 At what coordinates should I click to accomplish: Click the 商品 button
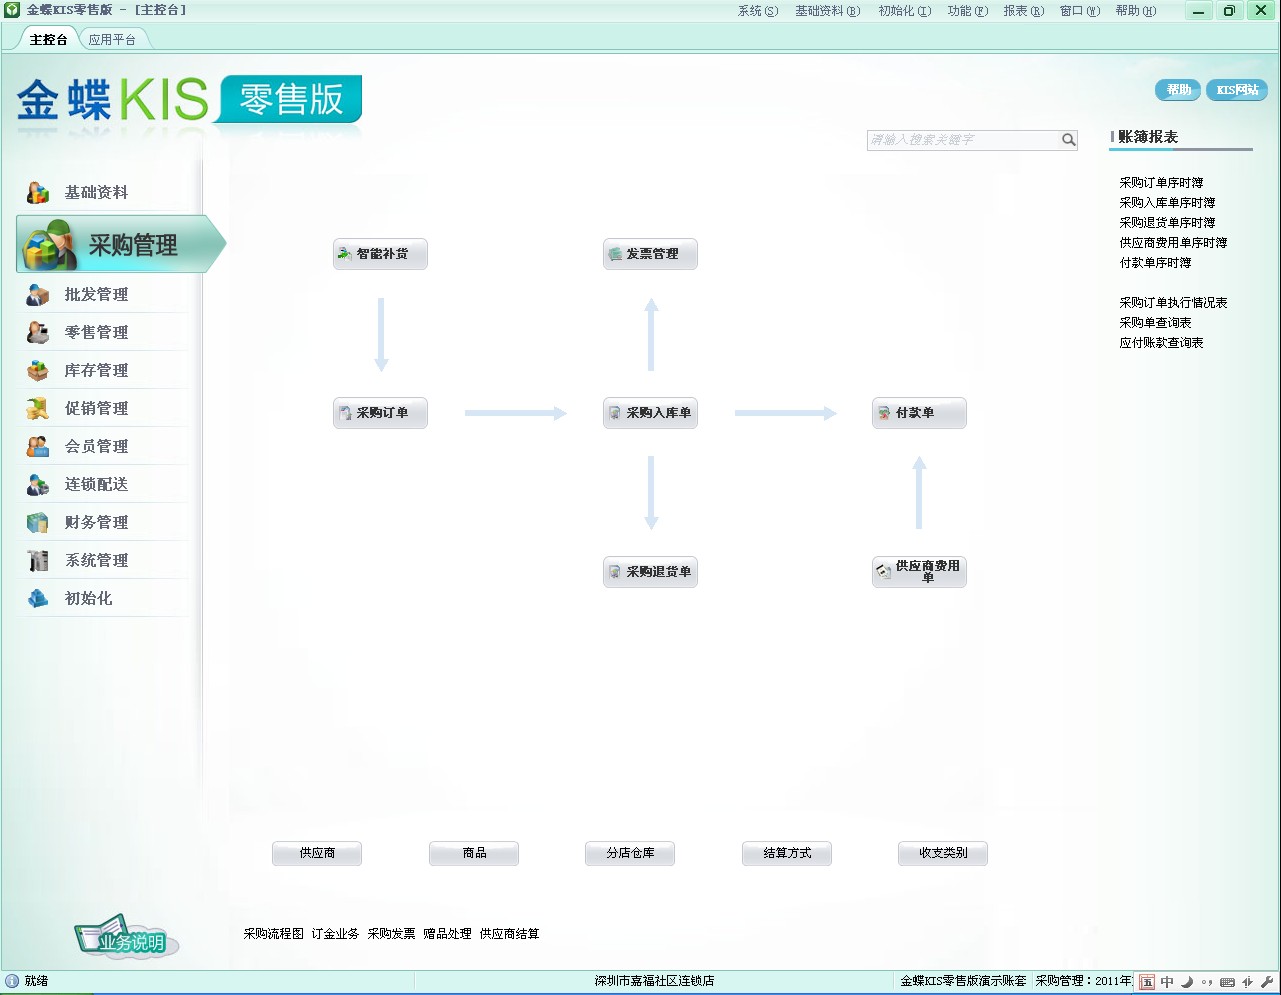[474, 853]
